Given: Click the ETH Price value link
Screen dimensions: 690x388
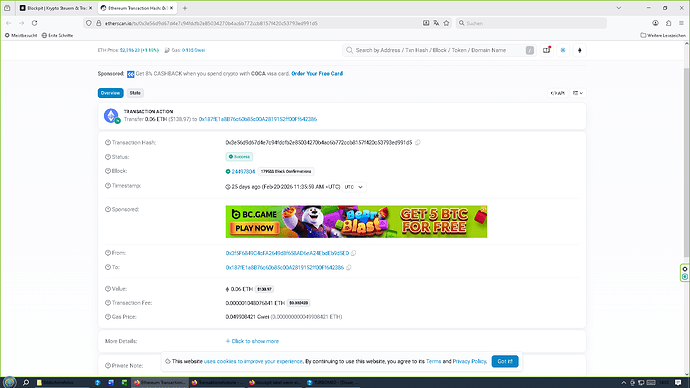Looking at the screenshot, I should pos(139,50).
